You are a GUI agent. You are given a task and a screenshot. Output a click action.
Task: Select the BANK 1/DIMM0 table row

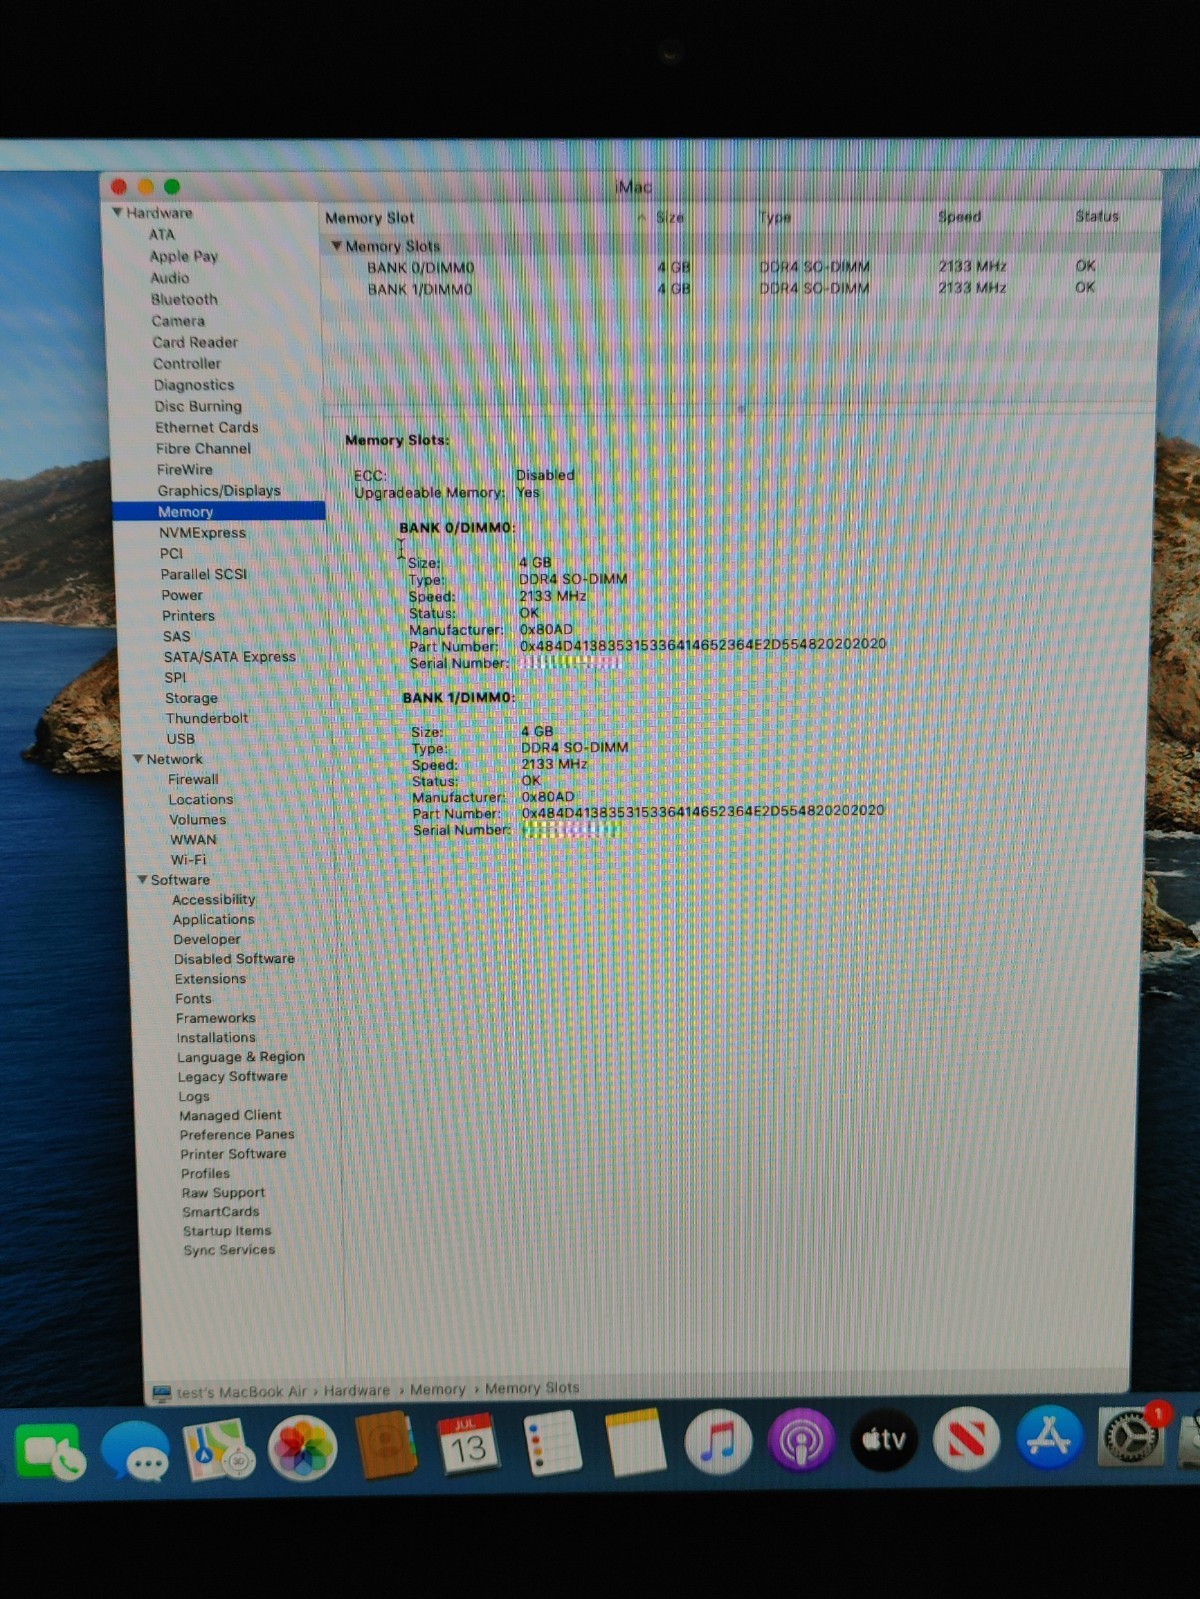741,289
